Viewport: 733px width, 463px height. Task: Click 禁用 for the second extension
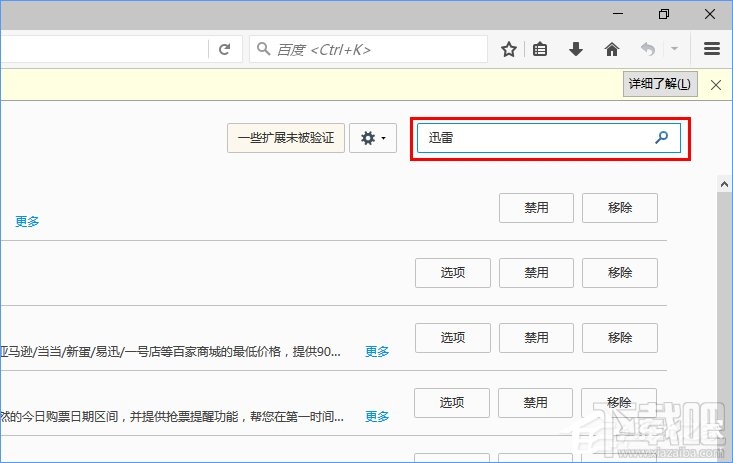pos(536,273)
